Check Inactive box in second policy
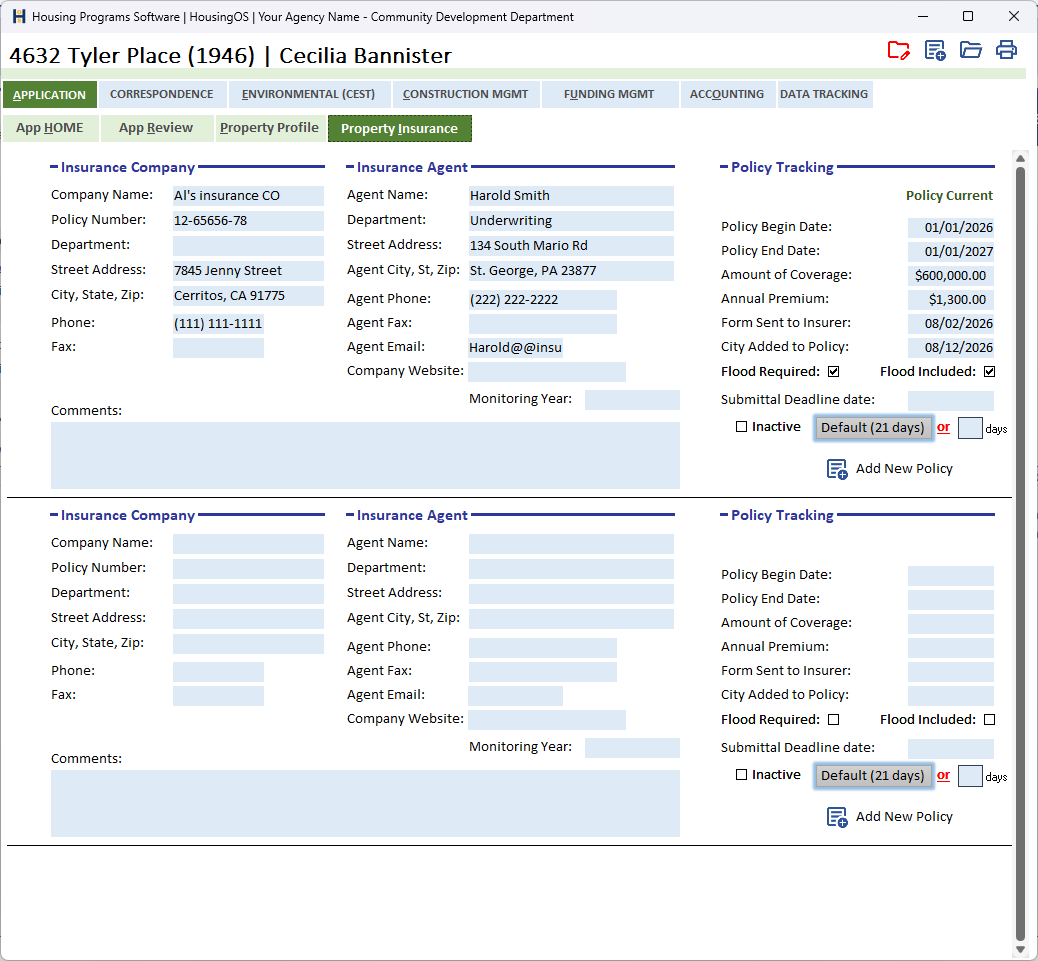Image resolution: width=1038 pixels, height=961 pixels. 741,774
